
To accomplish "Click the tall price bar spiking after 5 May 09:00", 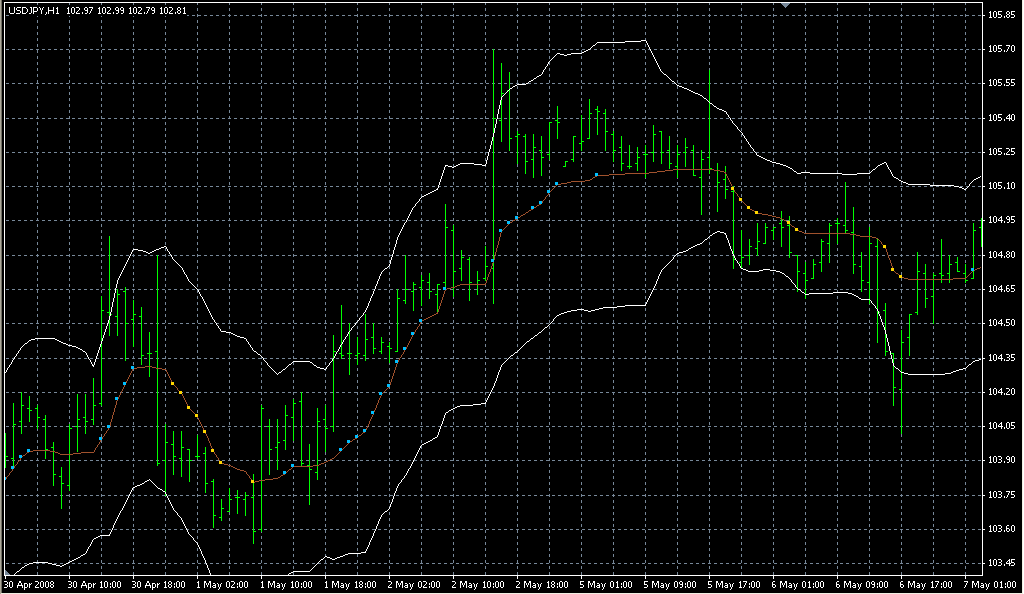I will tap(709, 110).
